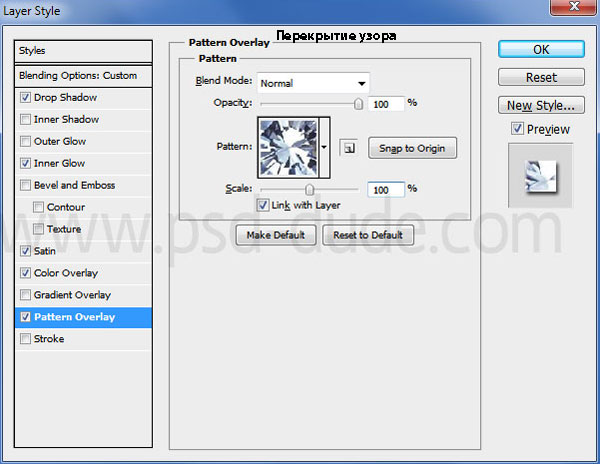Select Blending Options: Custom in the list
The width and height of the screenshot is (600, 464).
coord(78,76)
